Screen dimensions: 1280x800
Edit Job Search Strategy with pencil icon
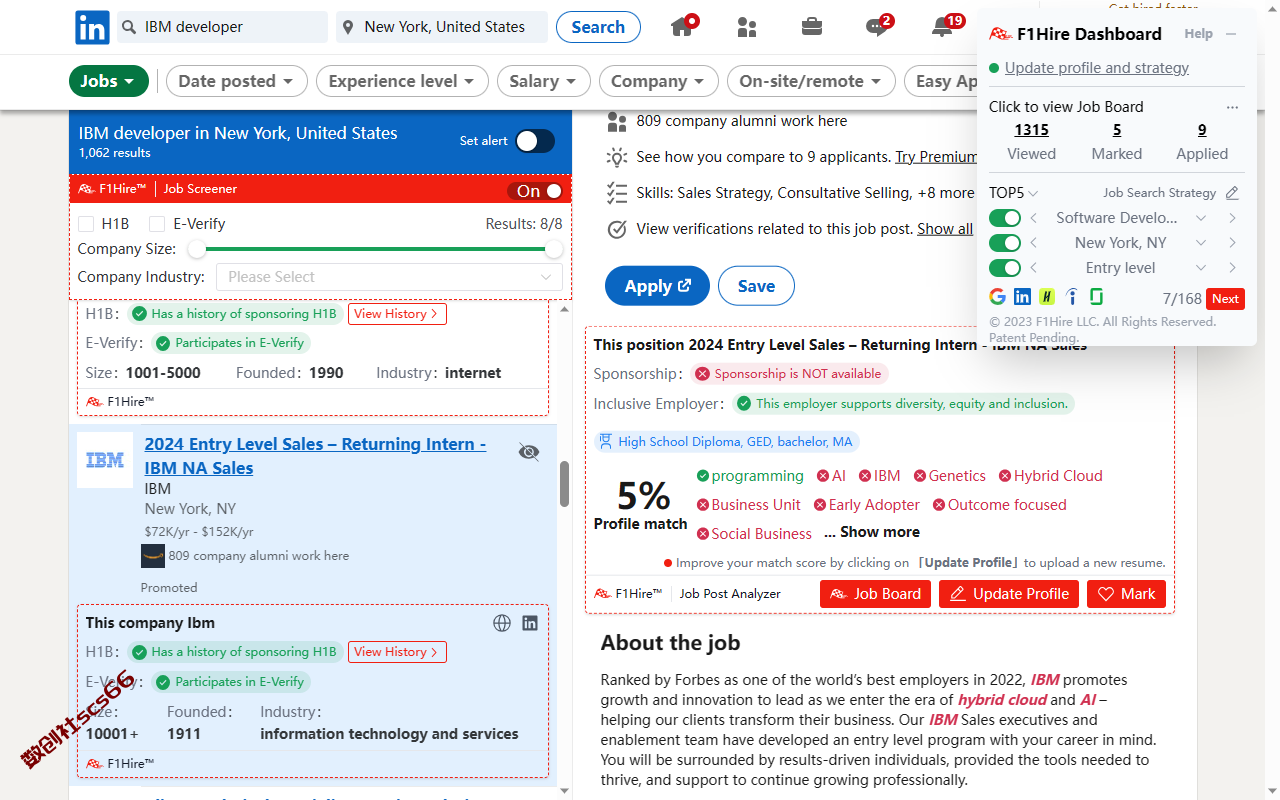pyautogui.click(x=1232, y=193)
